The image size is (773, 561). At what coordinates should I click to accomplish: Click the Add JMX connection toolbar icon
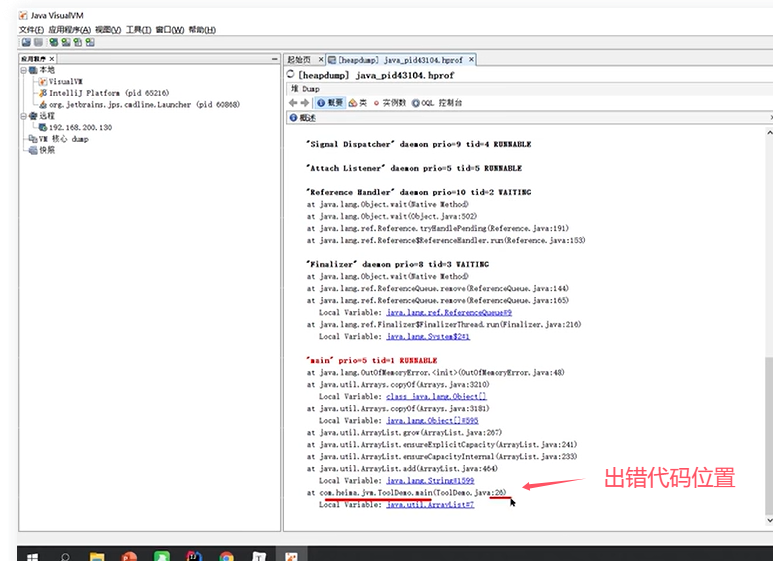[53, 42]
